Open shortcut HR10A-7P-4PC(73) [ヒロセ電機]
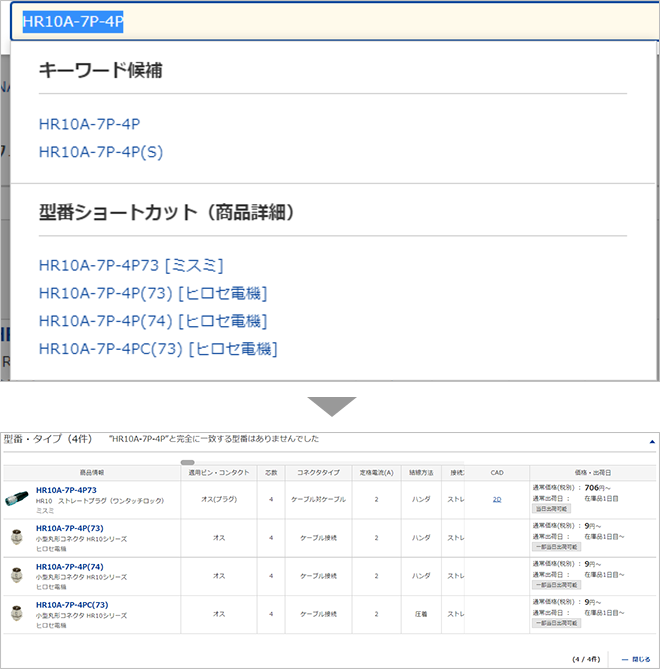 [157, 349]
